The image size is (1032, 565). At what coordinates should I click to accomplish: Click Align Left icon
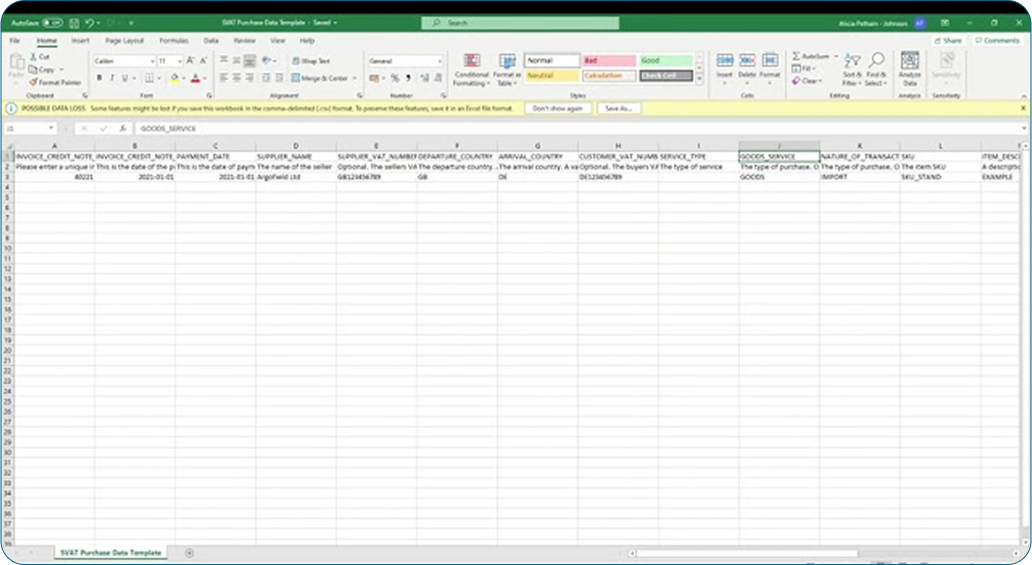224,78
